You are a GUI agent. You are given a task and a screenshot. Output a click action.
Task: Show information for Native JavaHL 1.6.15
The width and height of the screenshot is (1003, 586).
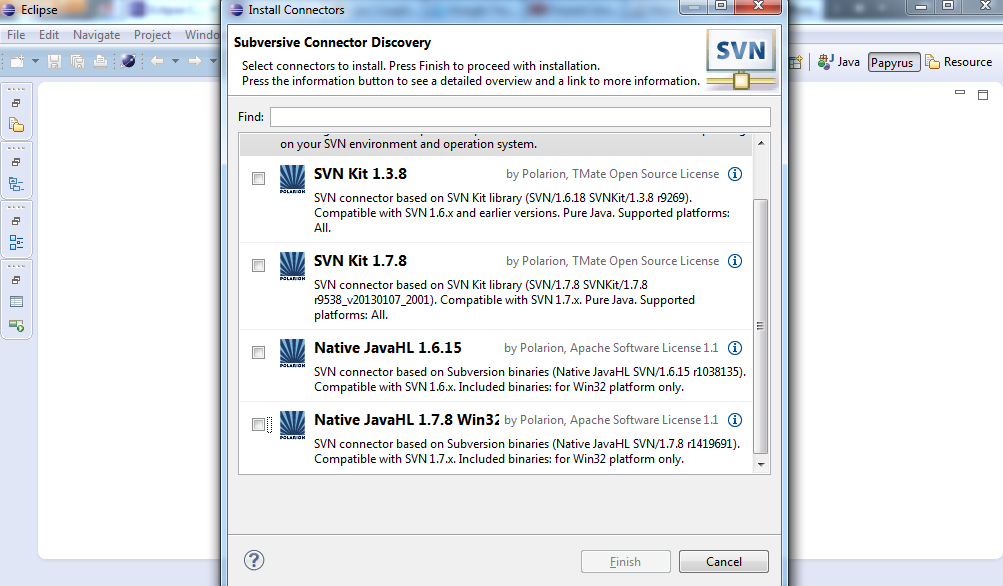[x=735, y=348]
